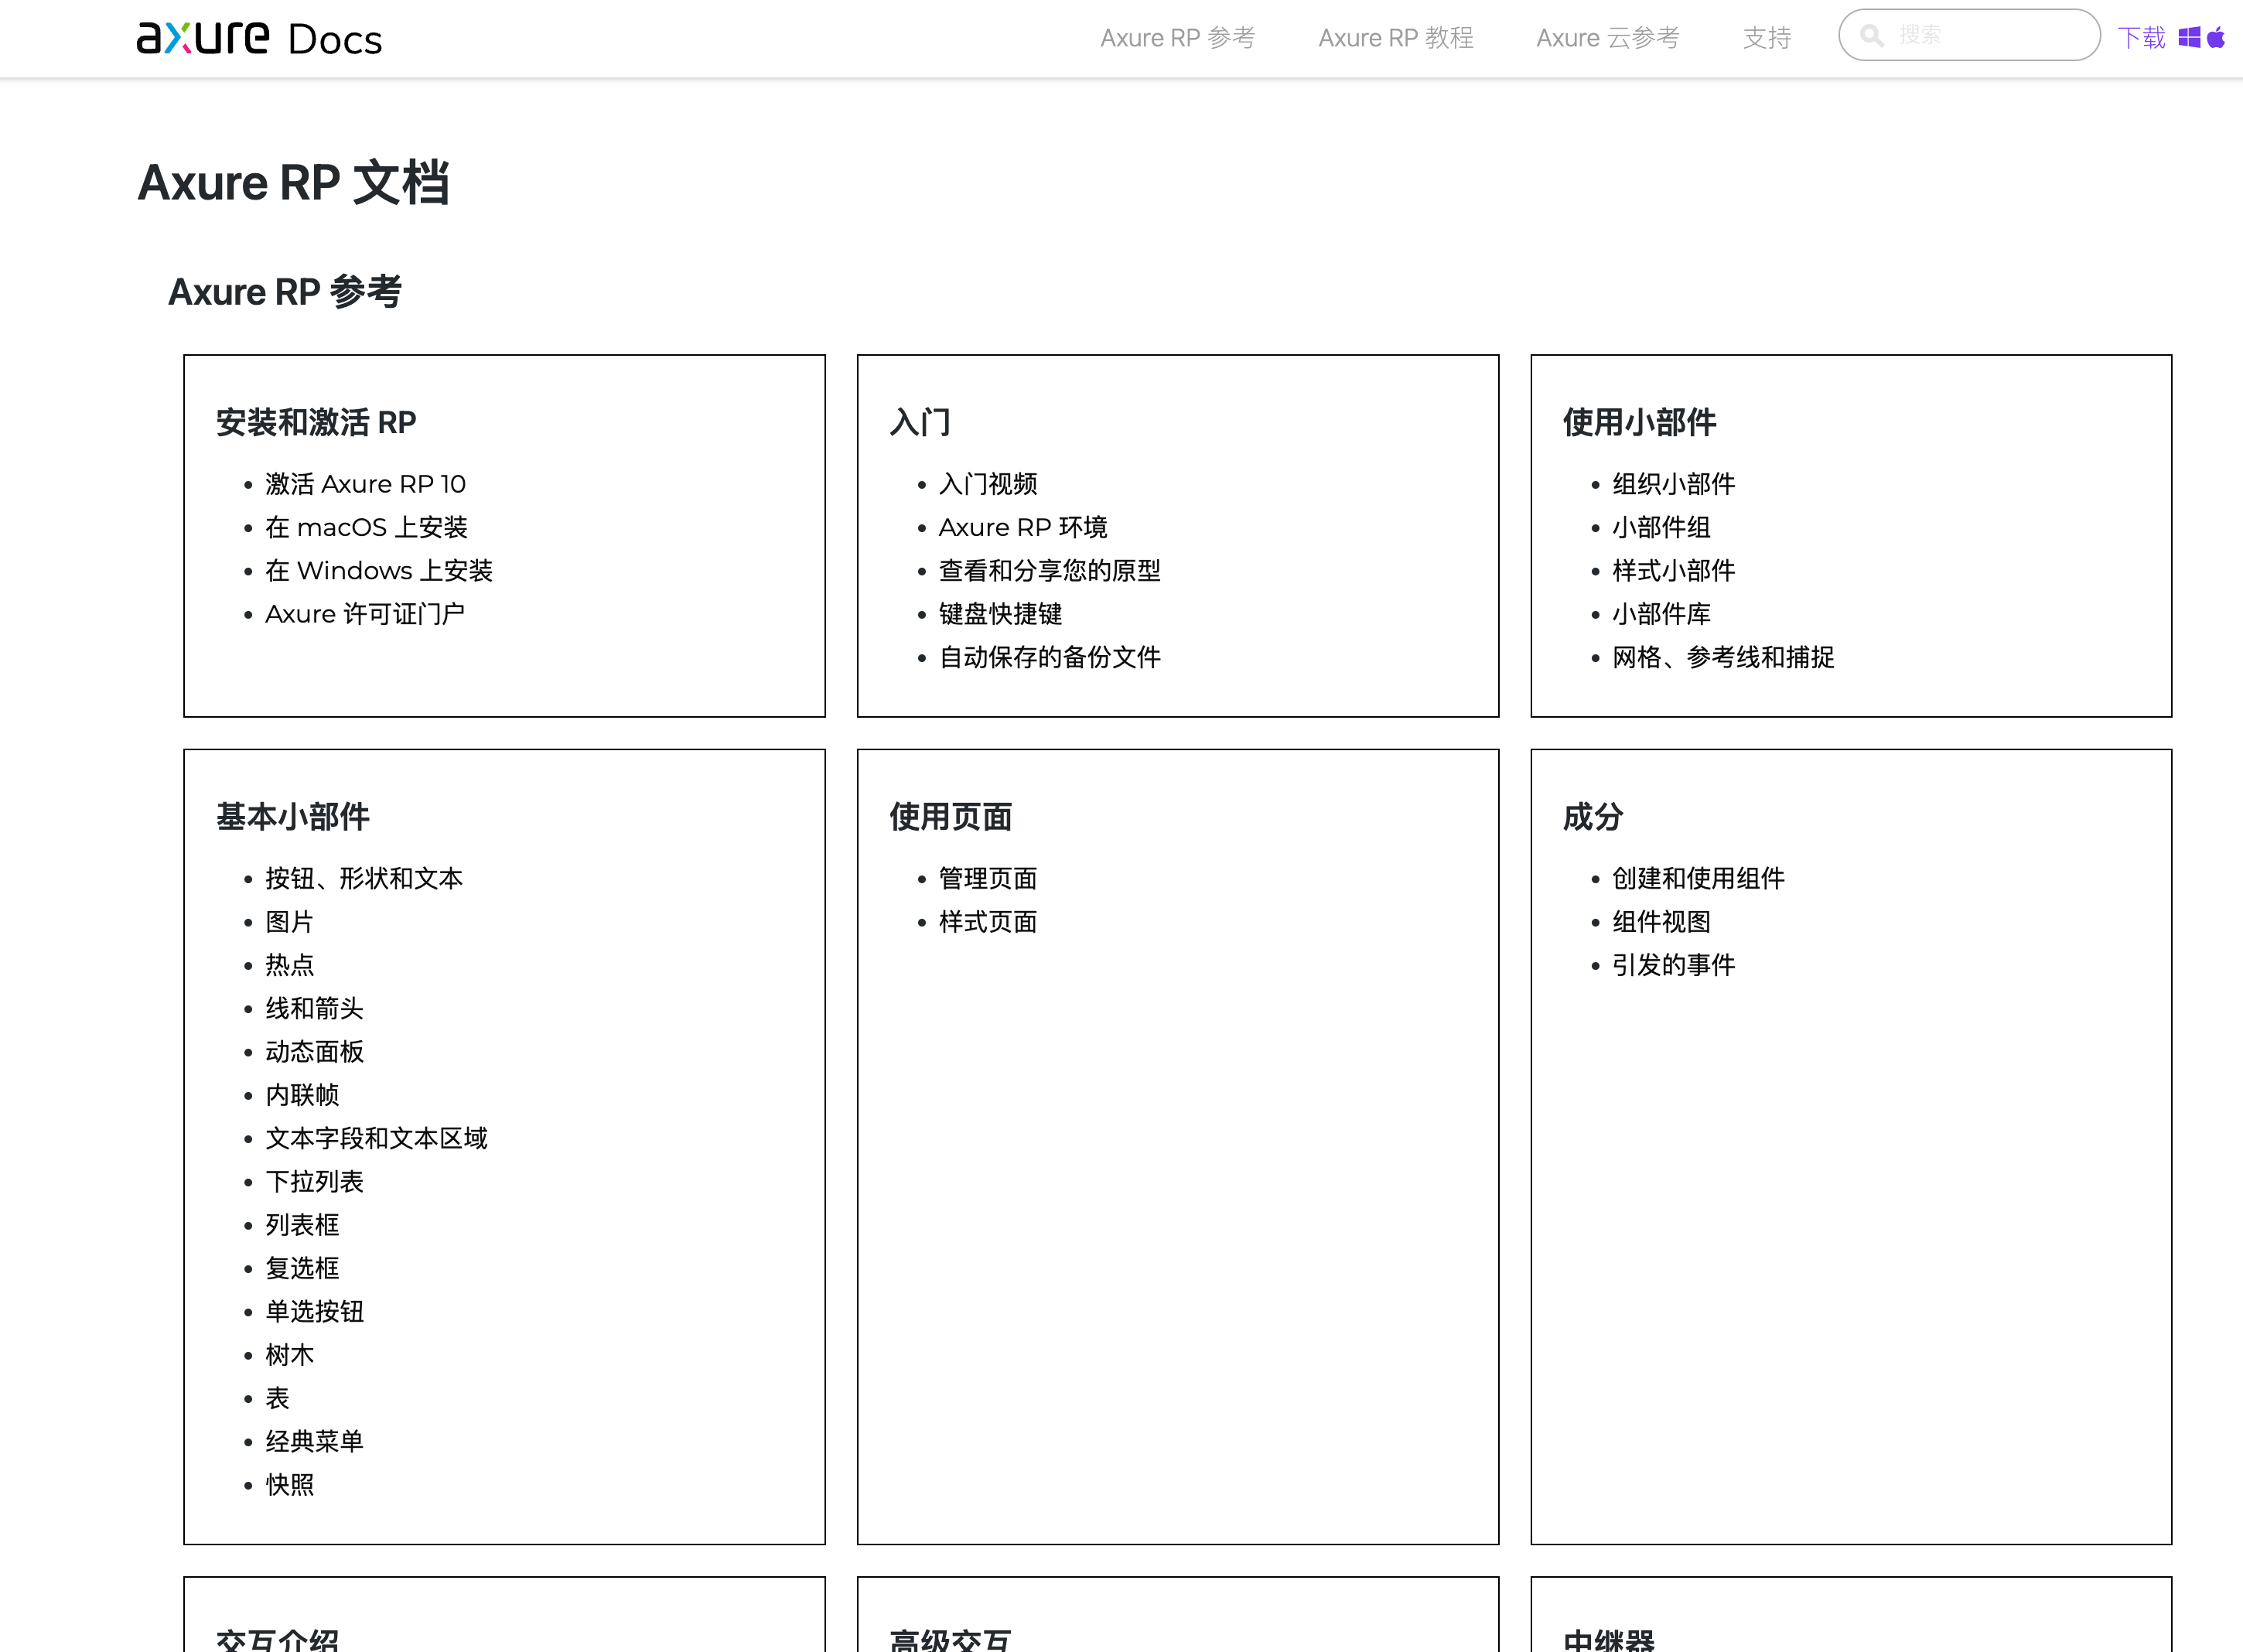Open 按钮、形状和文本 link

tap(364, 878)
